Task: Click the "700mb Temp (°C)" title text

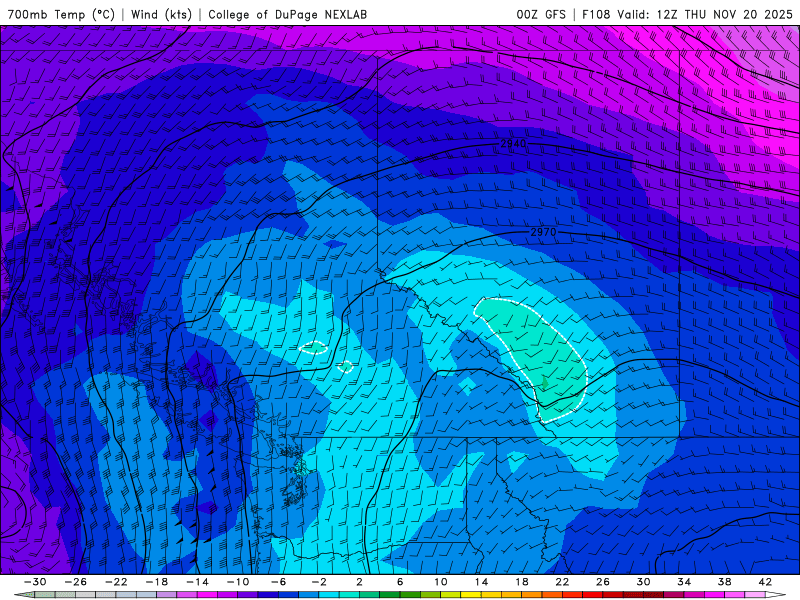Action: [61, 14]
